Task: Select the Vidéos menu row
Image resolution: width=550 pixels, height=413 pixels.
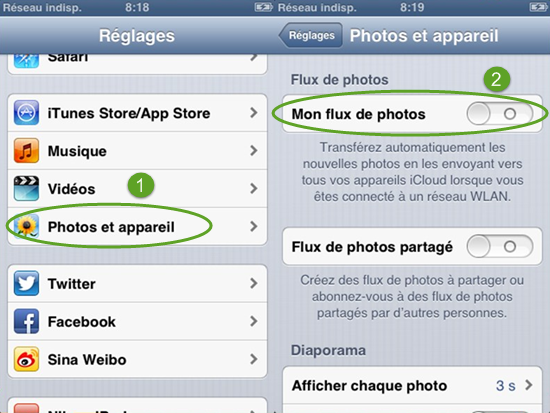Action: coord(137,189)
